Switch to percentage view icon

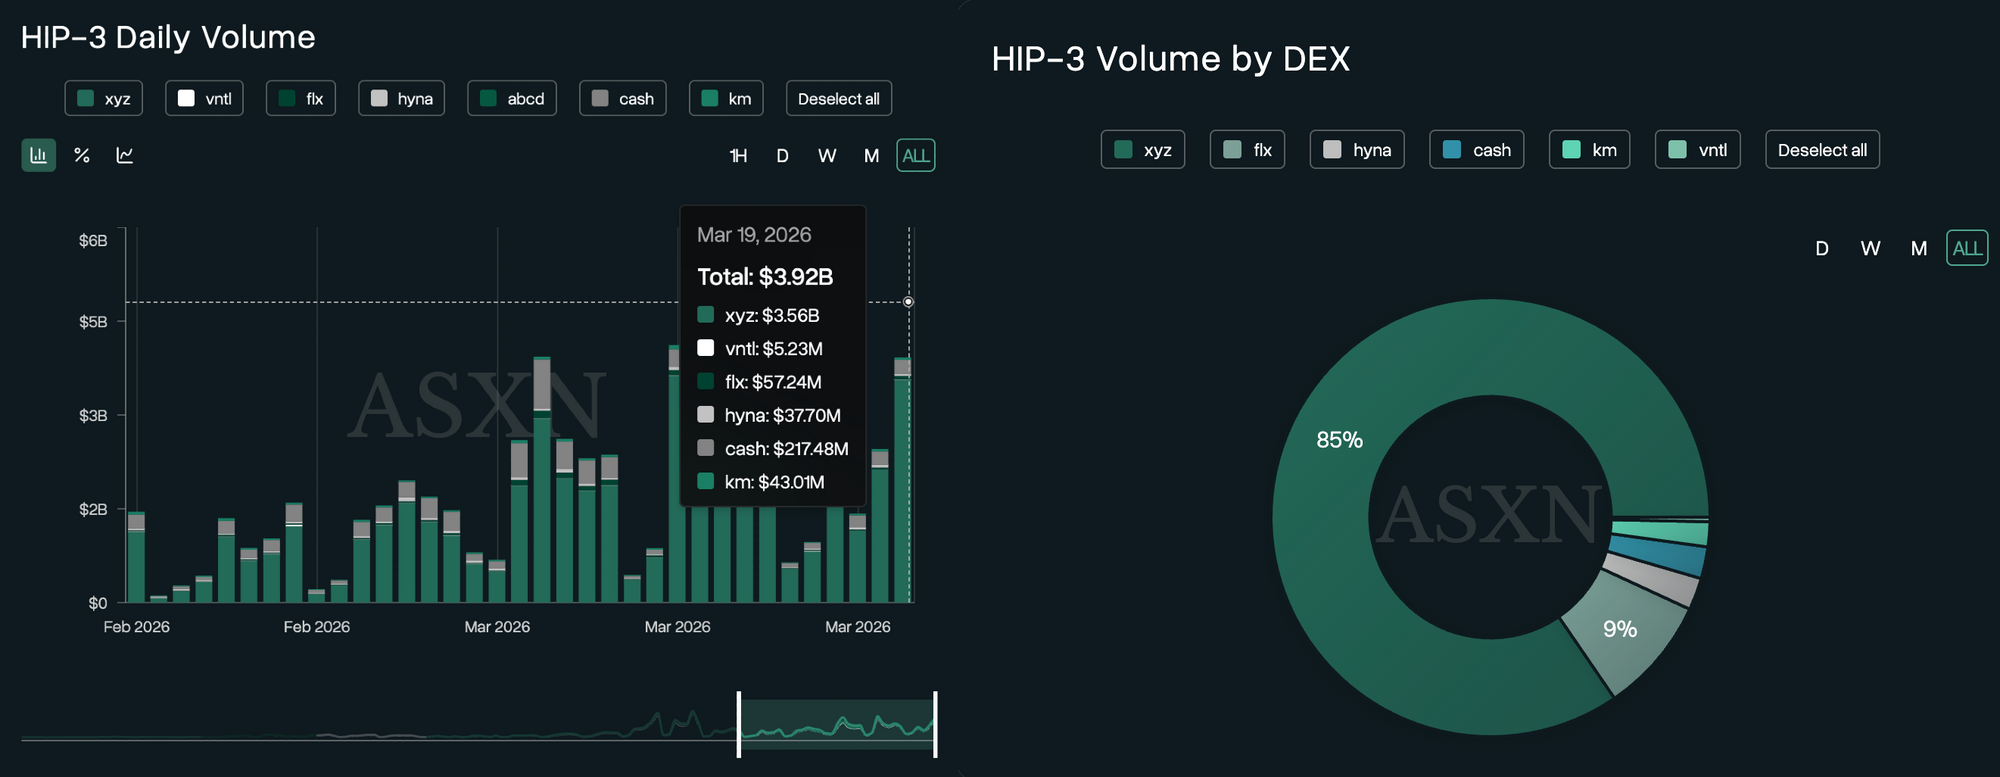pyautogui.click(x=82, y=155)
